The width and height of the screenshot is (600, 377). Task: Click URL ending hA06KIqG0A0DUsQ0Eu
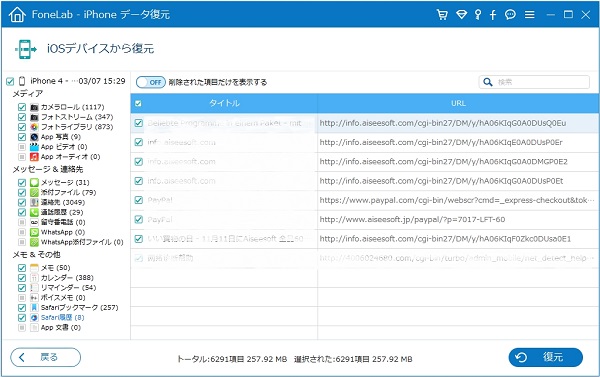(442, 123)
